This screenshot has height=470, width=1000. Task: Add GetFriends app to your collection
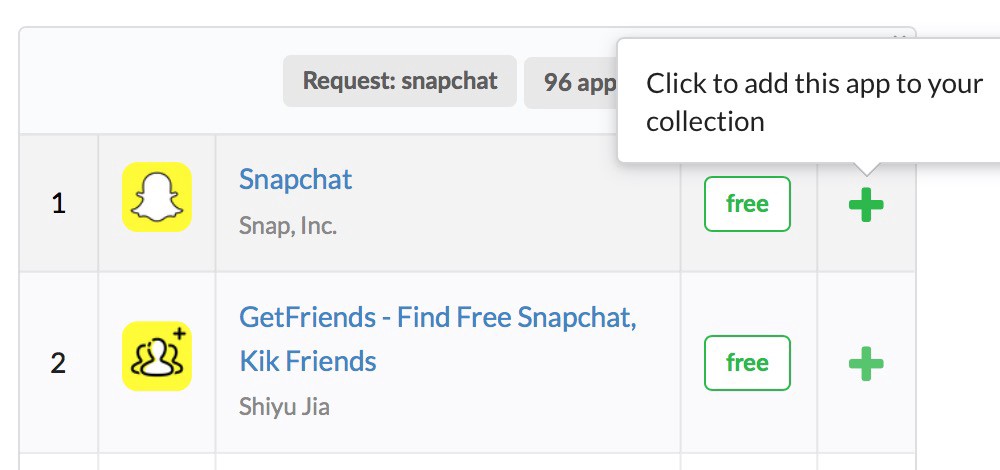pyautogui.click(x=865, y=363)
